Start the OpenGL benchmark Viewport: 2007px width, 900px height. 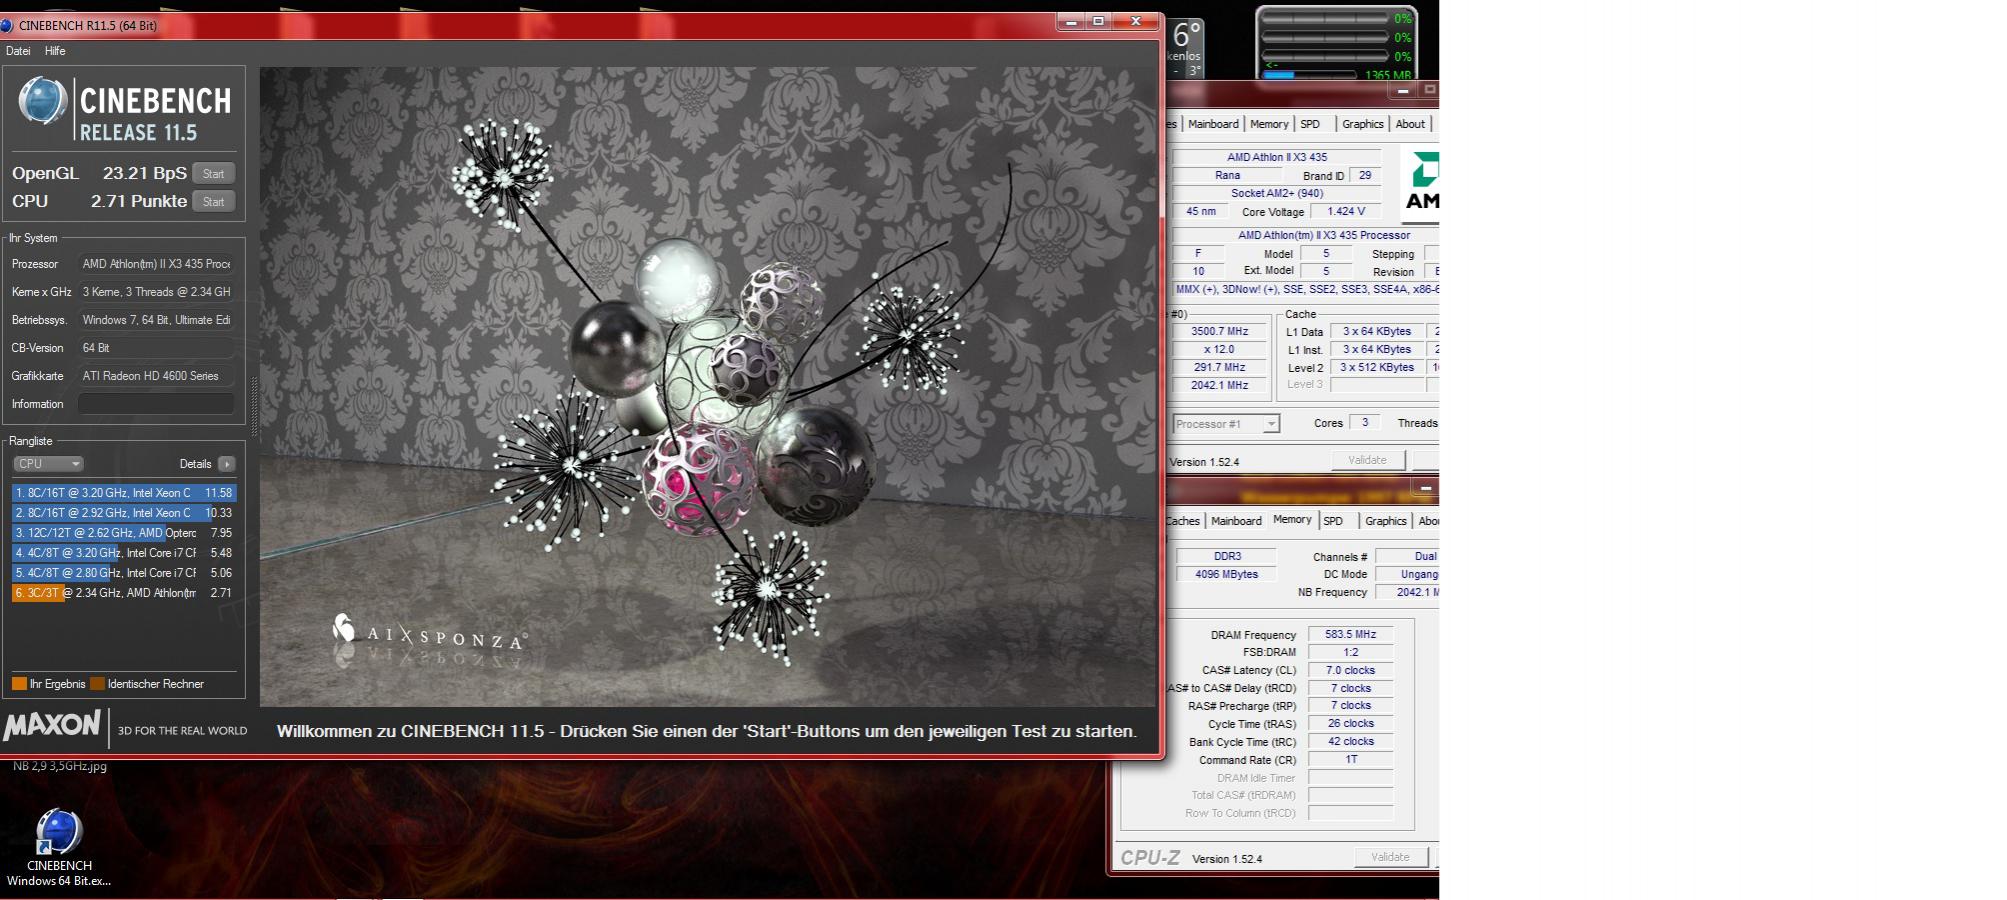point(213,174)
